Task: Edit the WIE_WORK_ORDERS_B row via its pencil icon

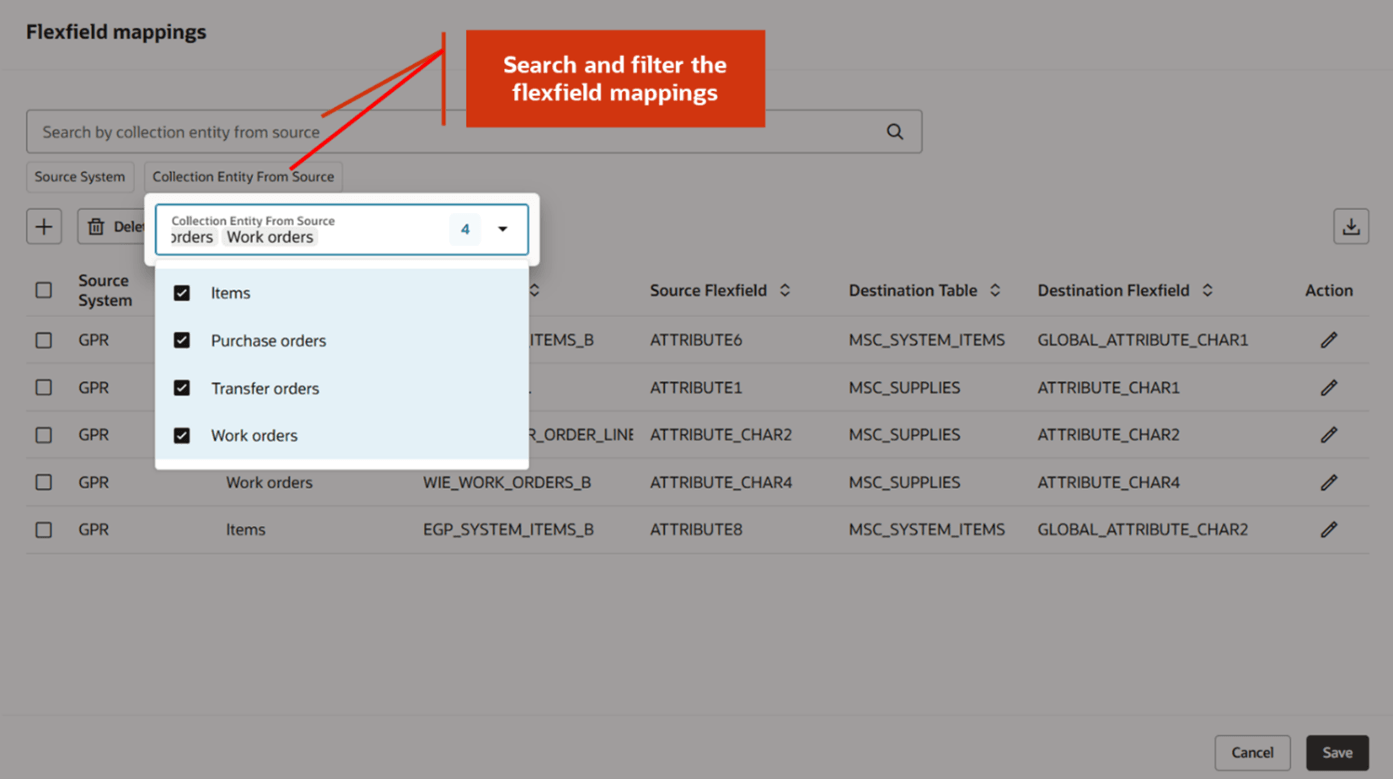Action: point(1328,482)
